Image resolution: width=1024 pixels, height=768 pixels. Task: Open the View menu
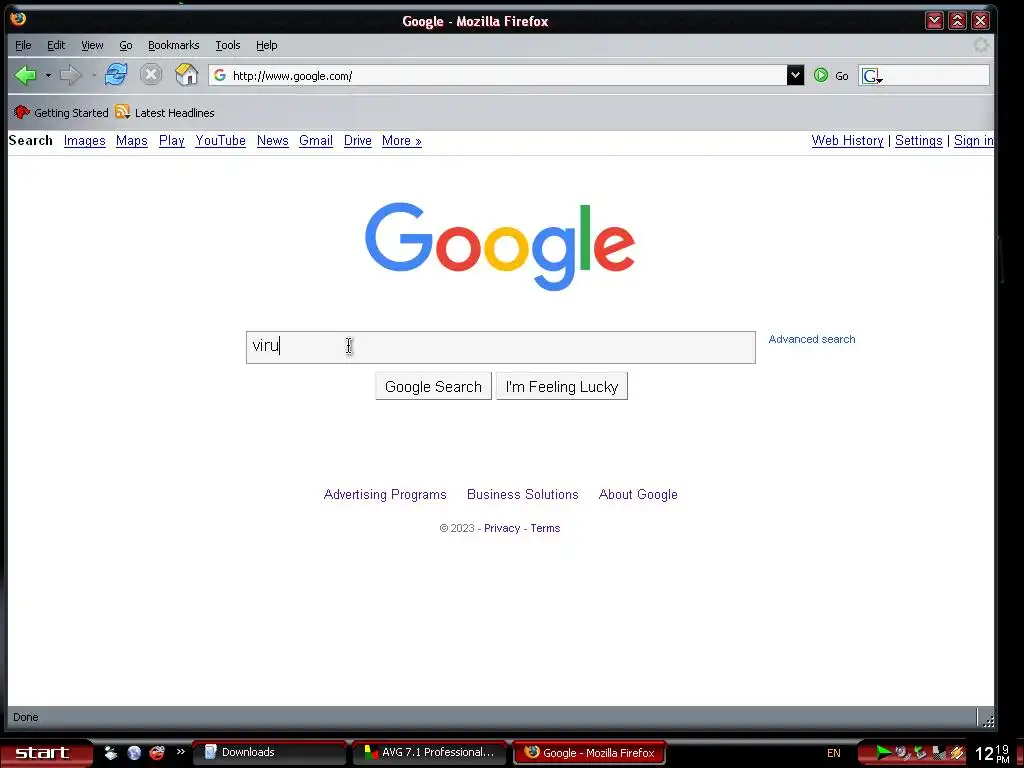tap(92, 45)
